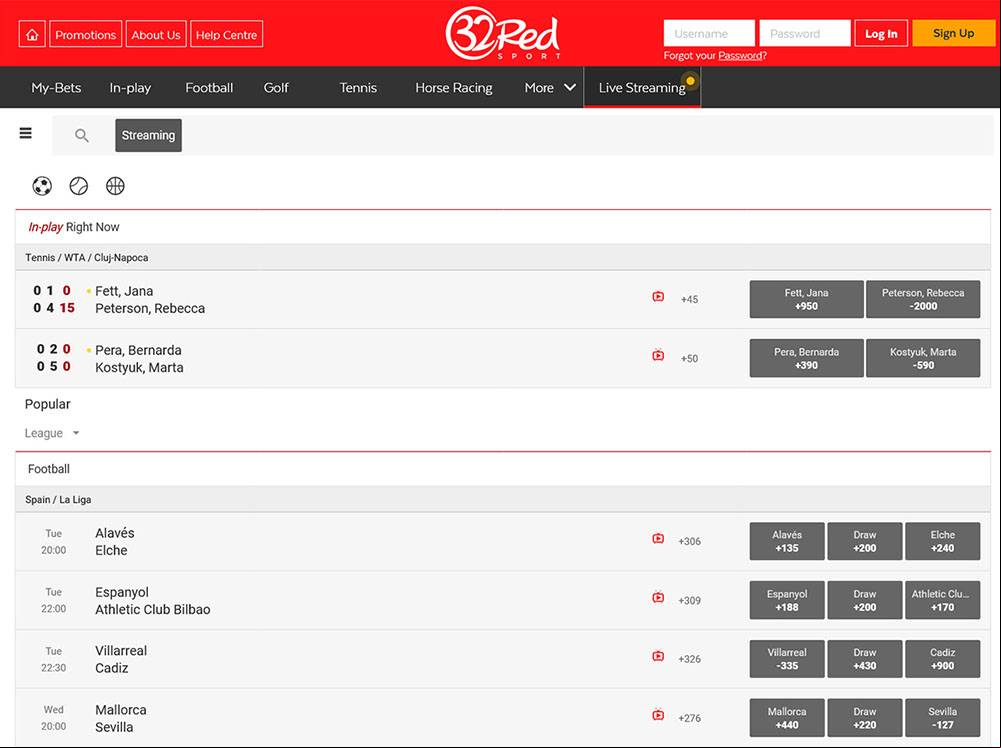The height and width of the screenshot is (748, 1001).
Task: Open the Kostyuk, Marta match name
Action: (x=139, y=368)
